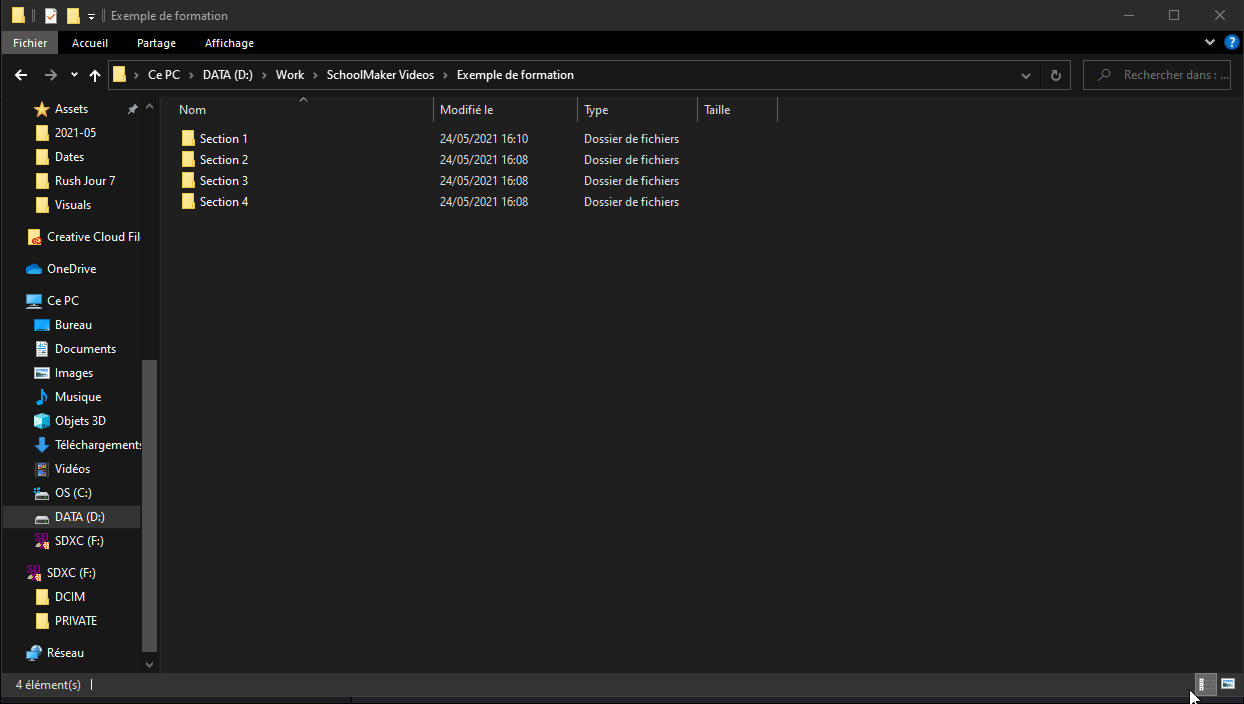Screen dimensions: 1244x704
Task: Open the Dates folder in sidebar
Action: pos(69,157)
